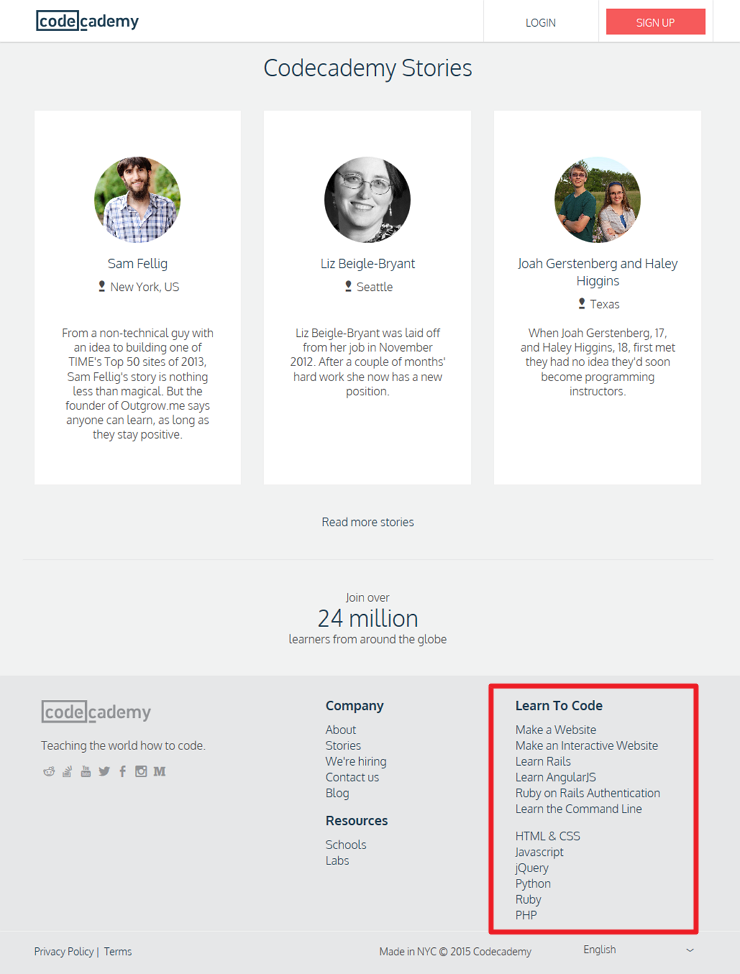Click the language selector chevron arrow
This screenshot has height=974, width=740.
tap(690, 950)
